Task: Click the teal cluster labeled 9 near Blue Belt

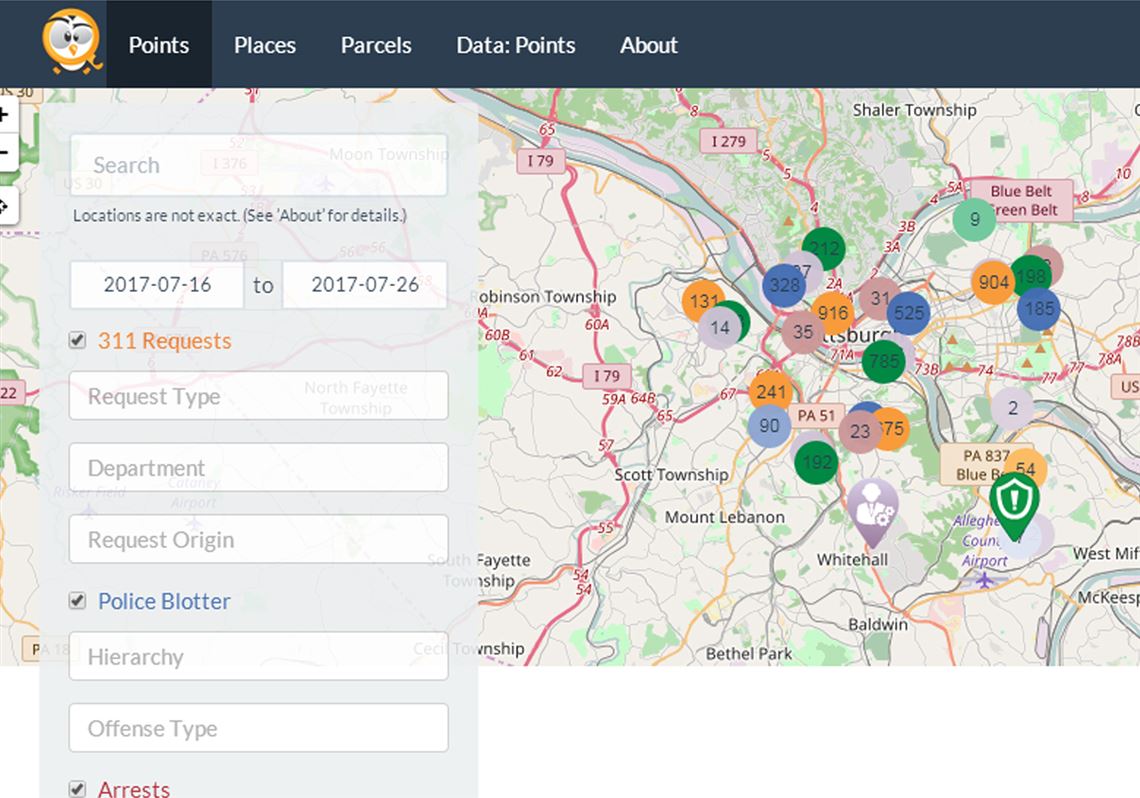Action: tap(973, 218)
